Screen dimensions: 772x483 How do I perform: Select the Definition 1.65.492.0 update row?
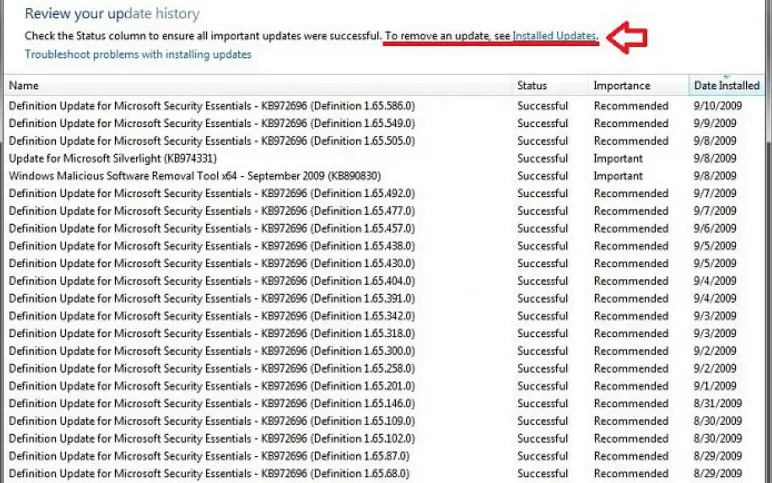tap(384, 193)
